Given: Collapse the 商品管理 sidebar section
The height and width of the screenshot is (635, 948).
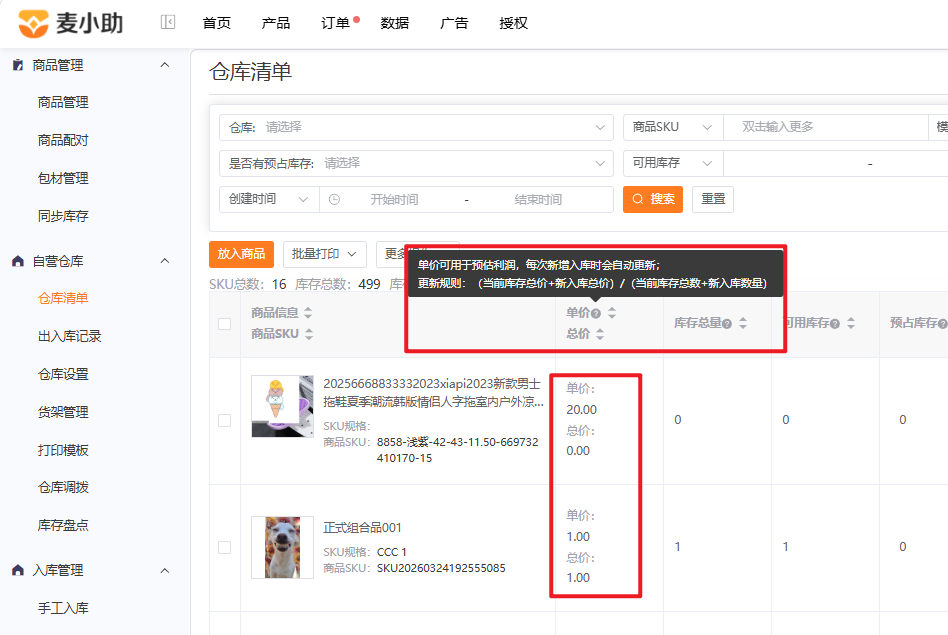Looking at the screenshot, I should click(x=164, y=65).
